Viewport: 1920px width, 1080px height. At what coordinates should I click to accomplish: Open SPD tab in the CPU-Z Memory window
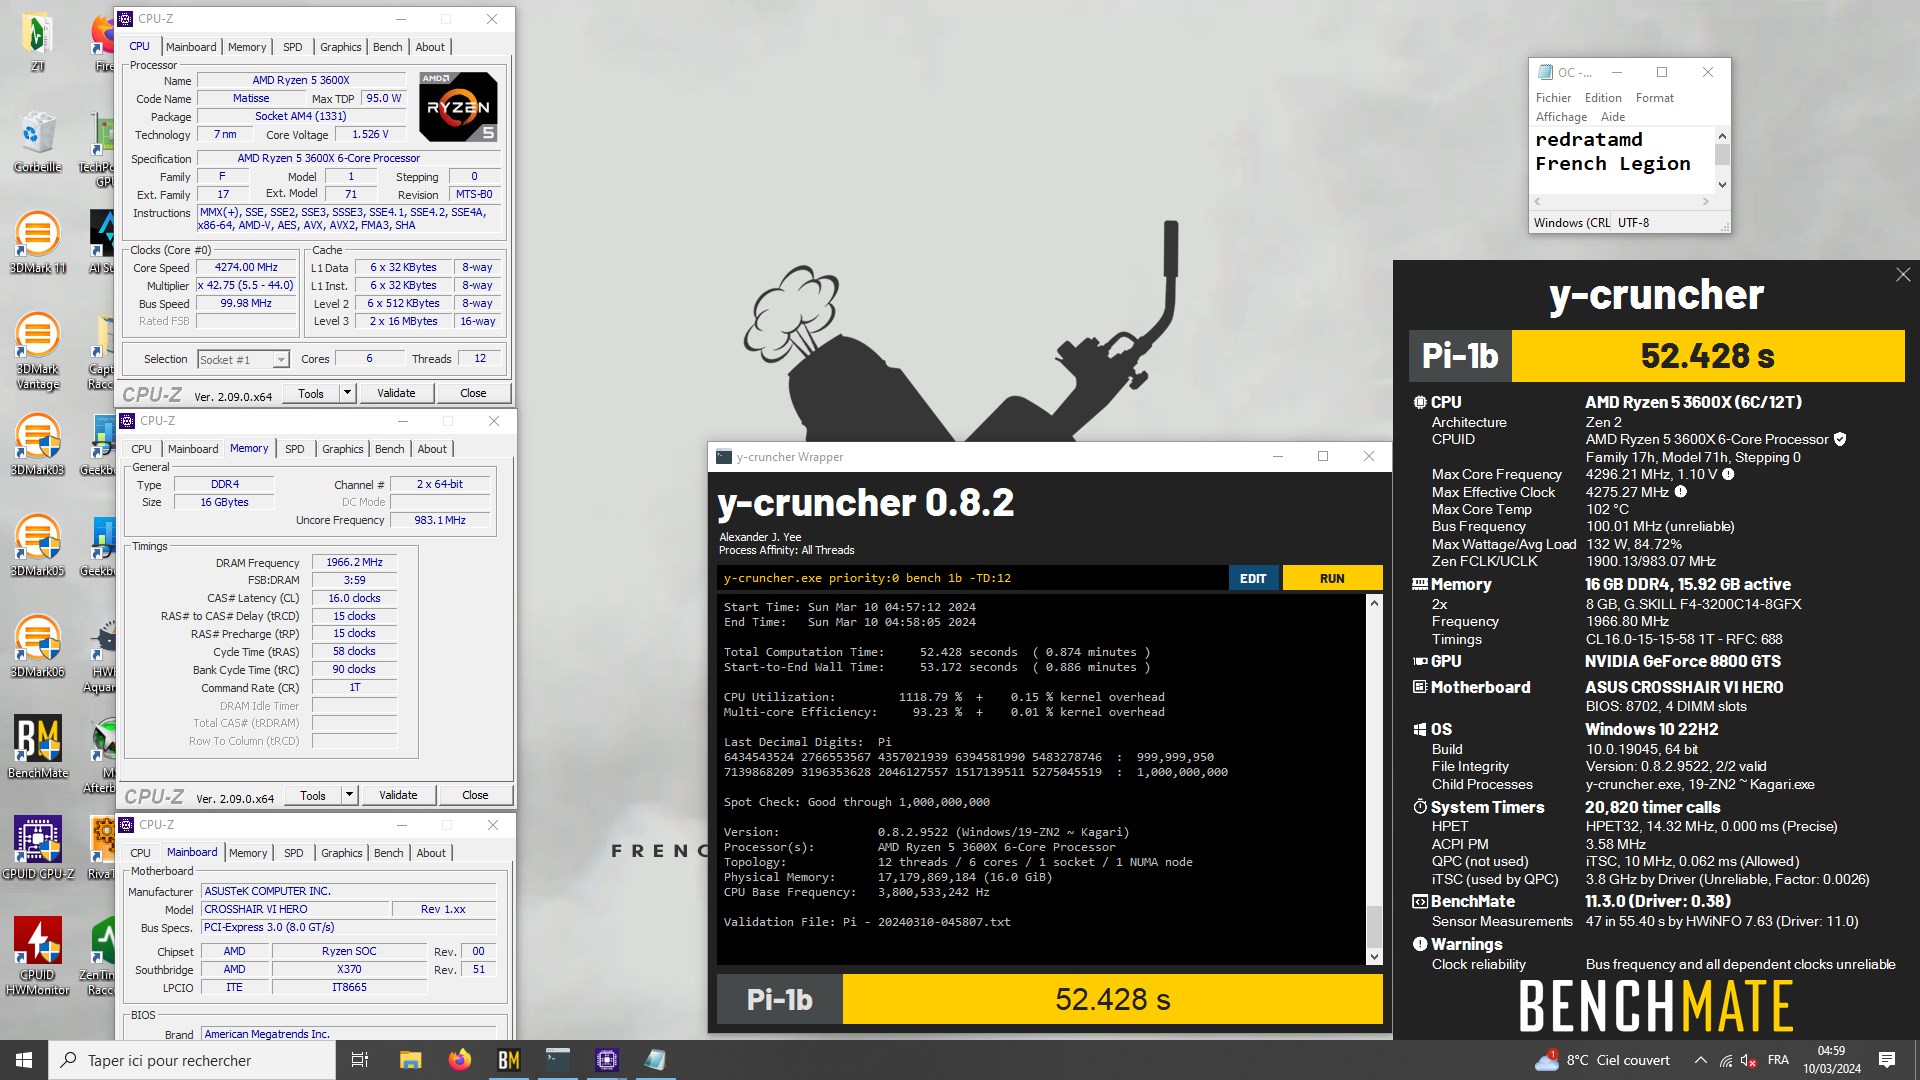coord(294,449)
